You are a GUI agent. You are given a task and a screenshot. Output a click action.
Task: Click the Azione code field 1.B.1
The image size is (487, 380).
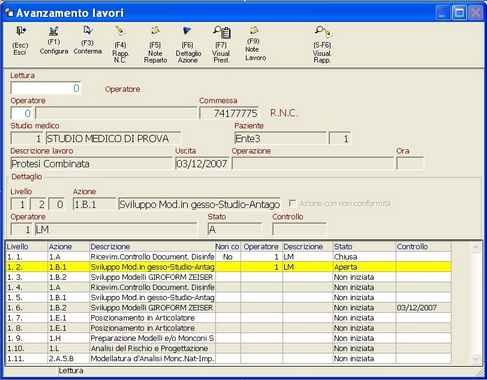click(x=94, y=204)
